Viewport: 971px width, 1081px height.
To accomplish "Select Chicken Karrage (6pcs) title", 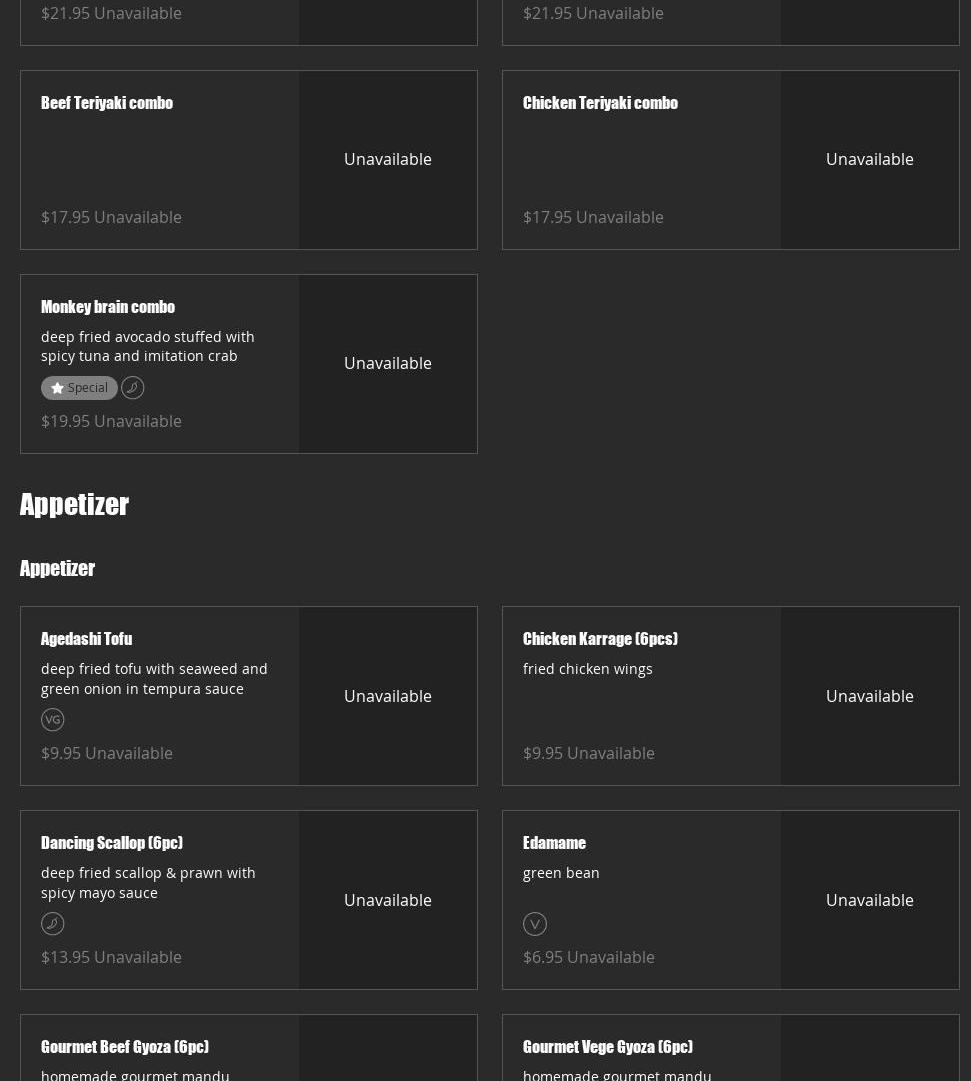I will click(600, 639).
